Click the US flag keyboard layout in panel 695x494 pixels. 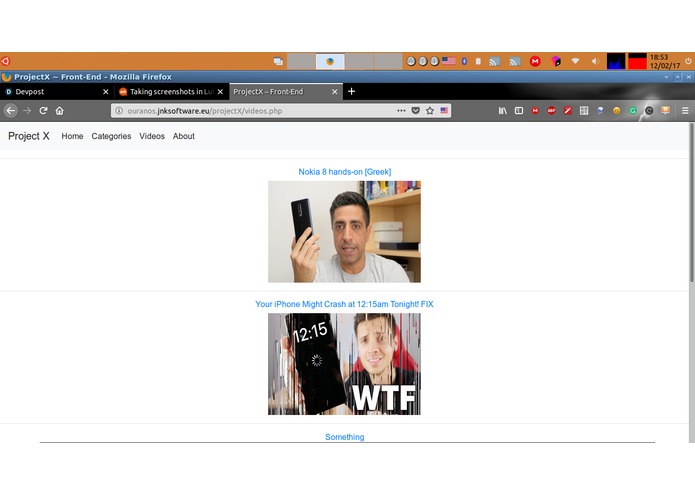click(449, 61)
